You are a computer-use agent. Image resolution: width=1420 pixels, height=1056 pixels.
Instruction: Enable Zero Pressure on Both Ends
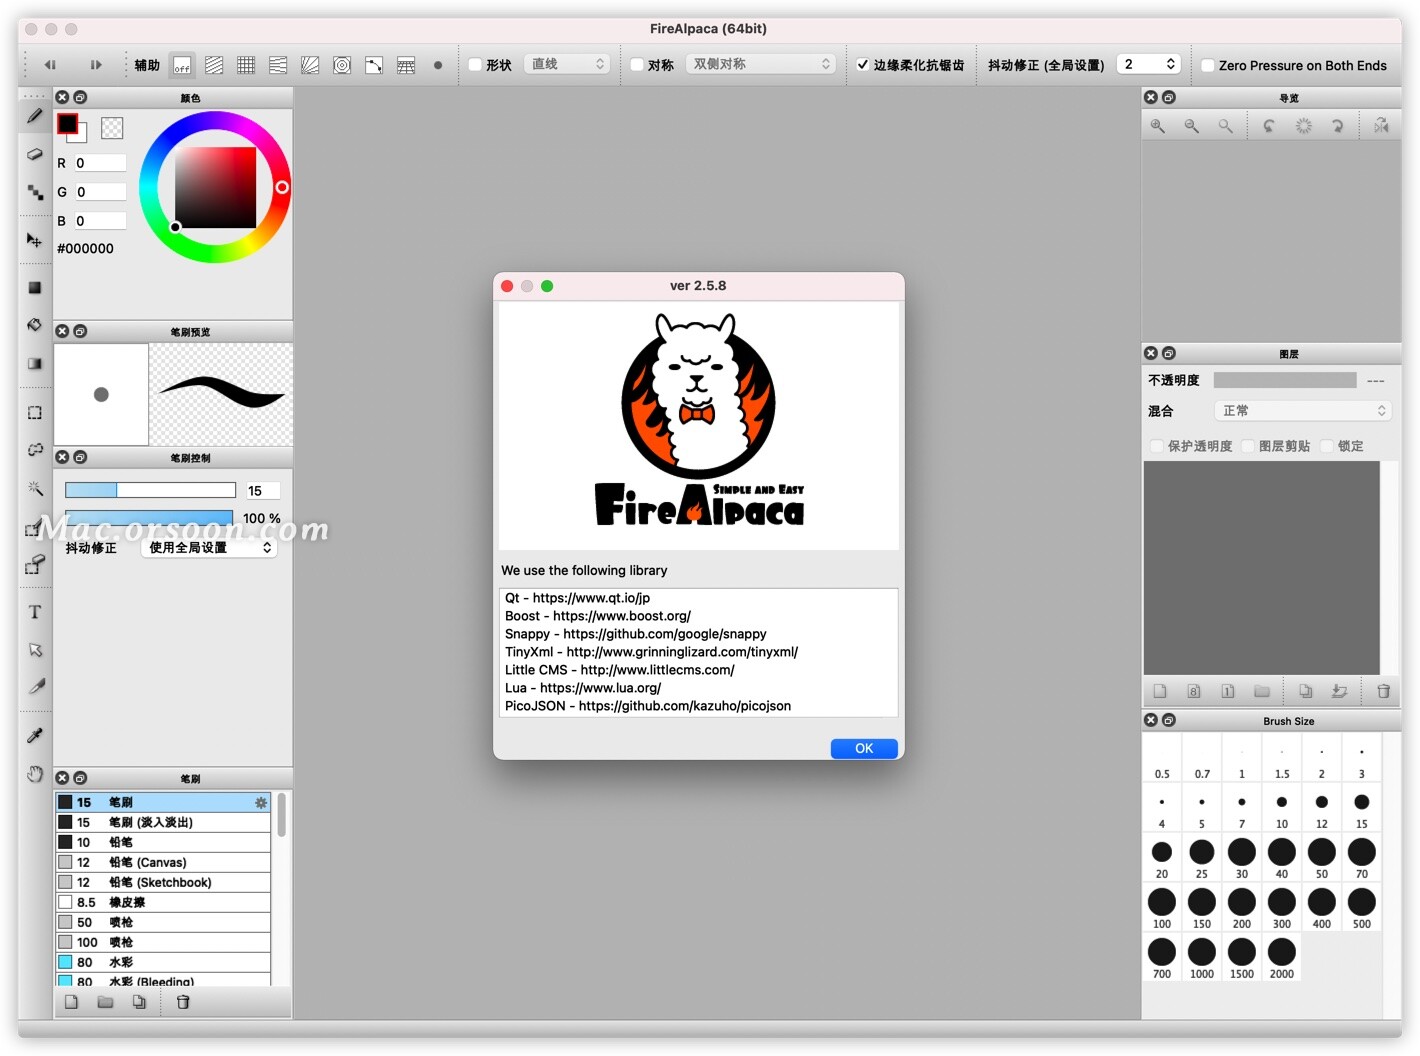click(x=1208, y=65)
